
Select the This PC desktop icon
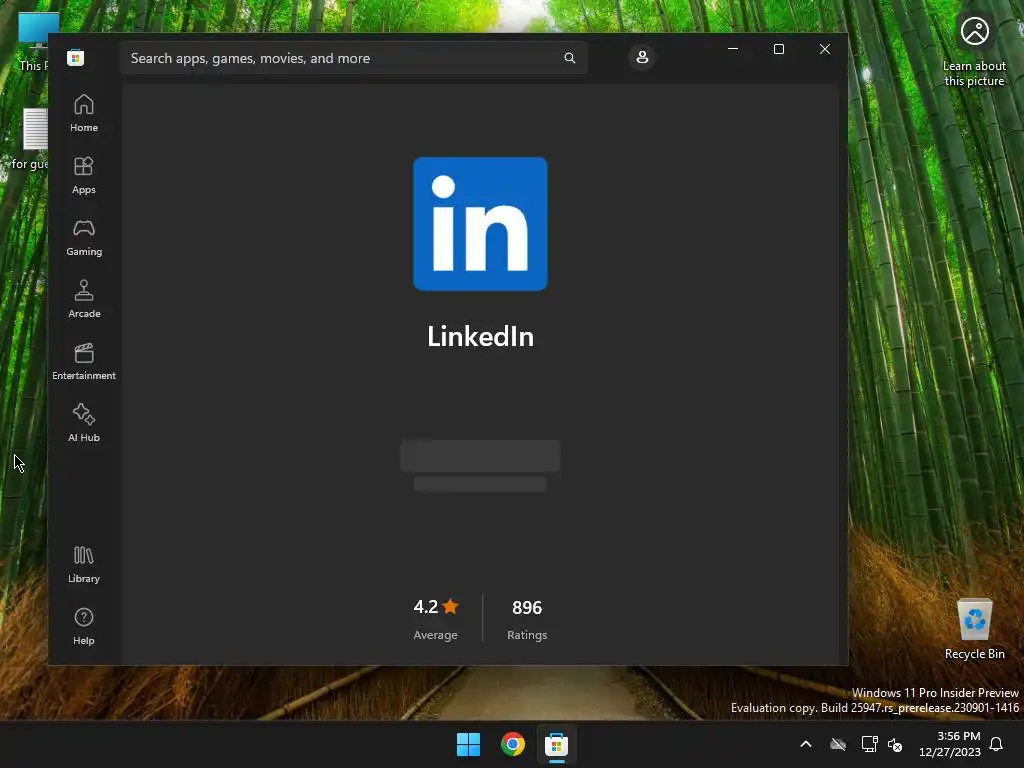tap(33, 42)
